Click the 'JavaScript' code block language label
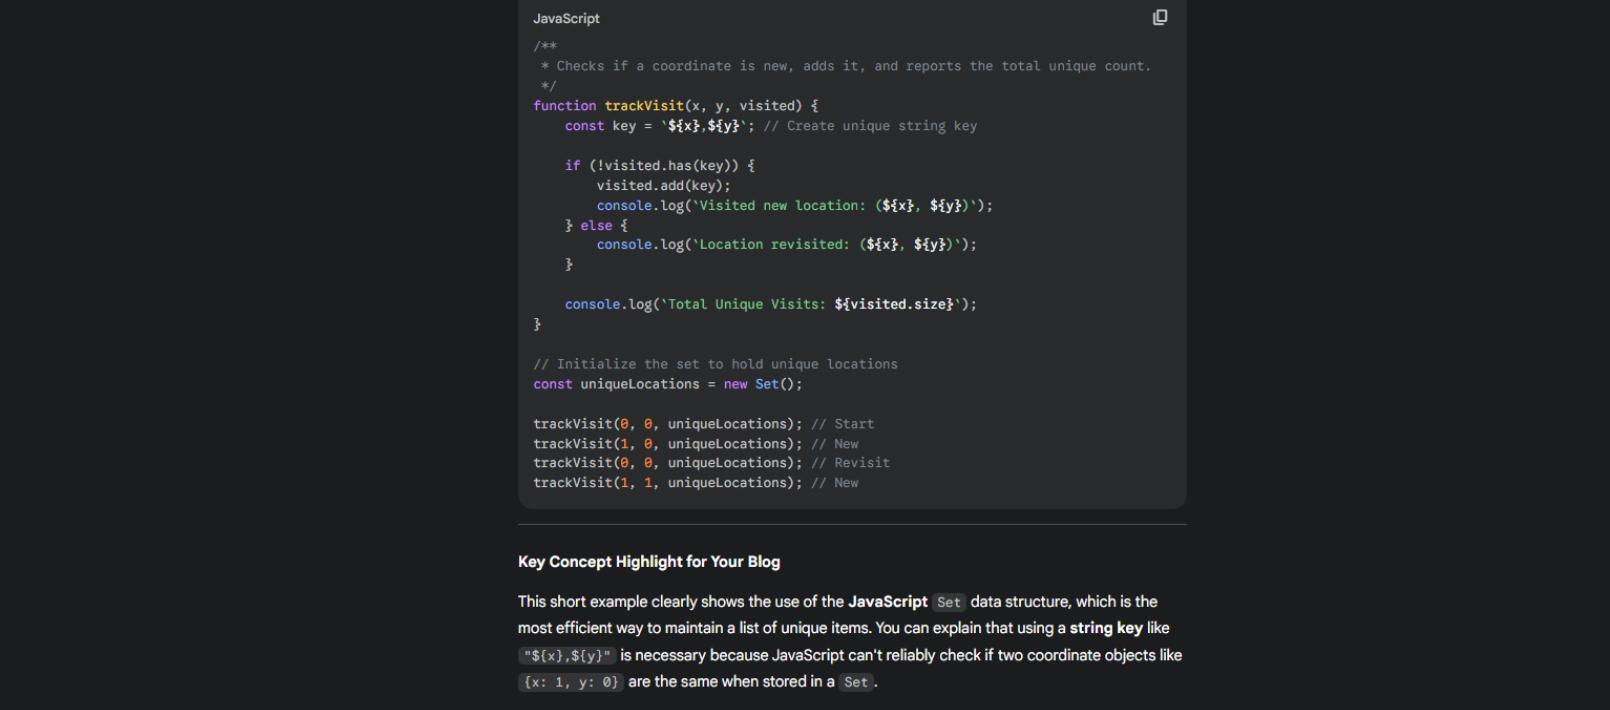This screenshot has width=1610, height=710. click(x=566, y=18)
